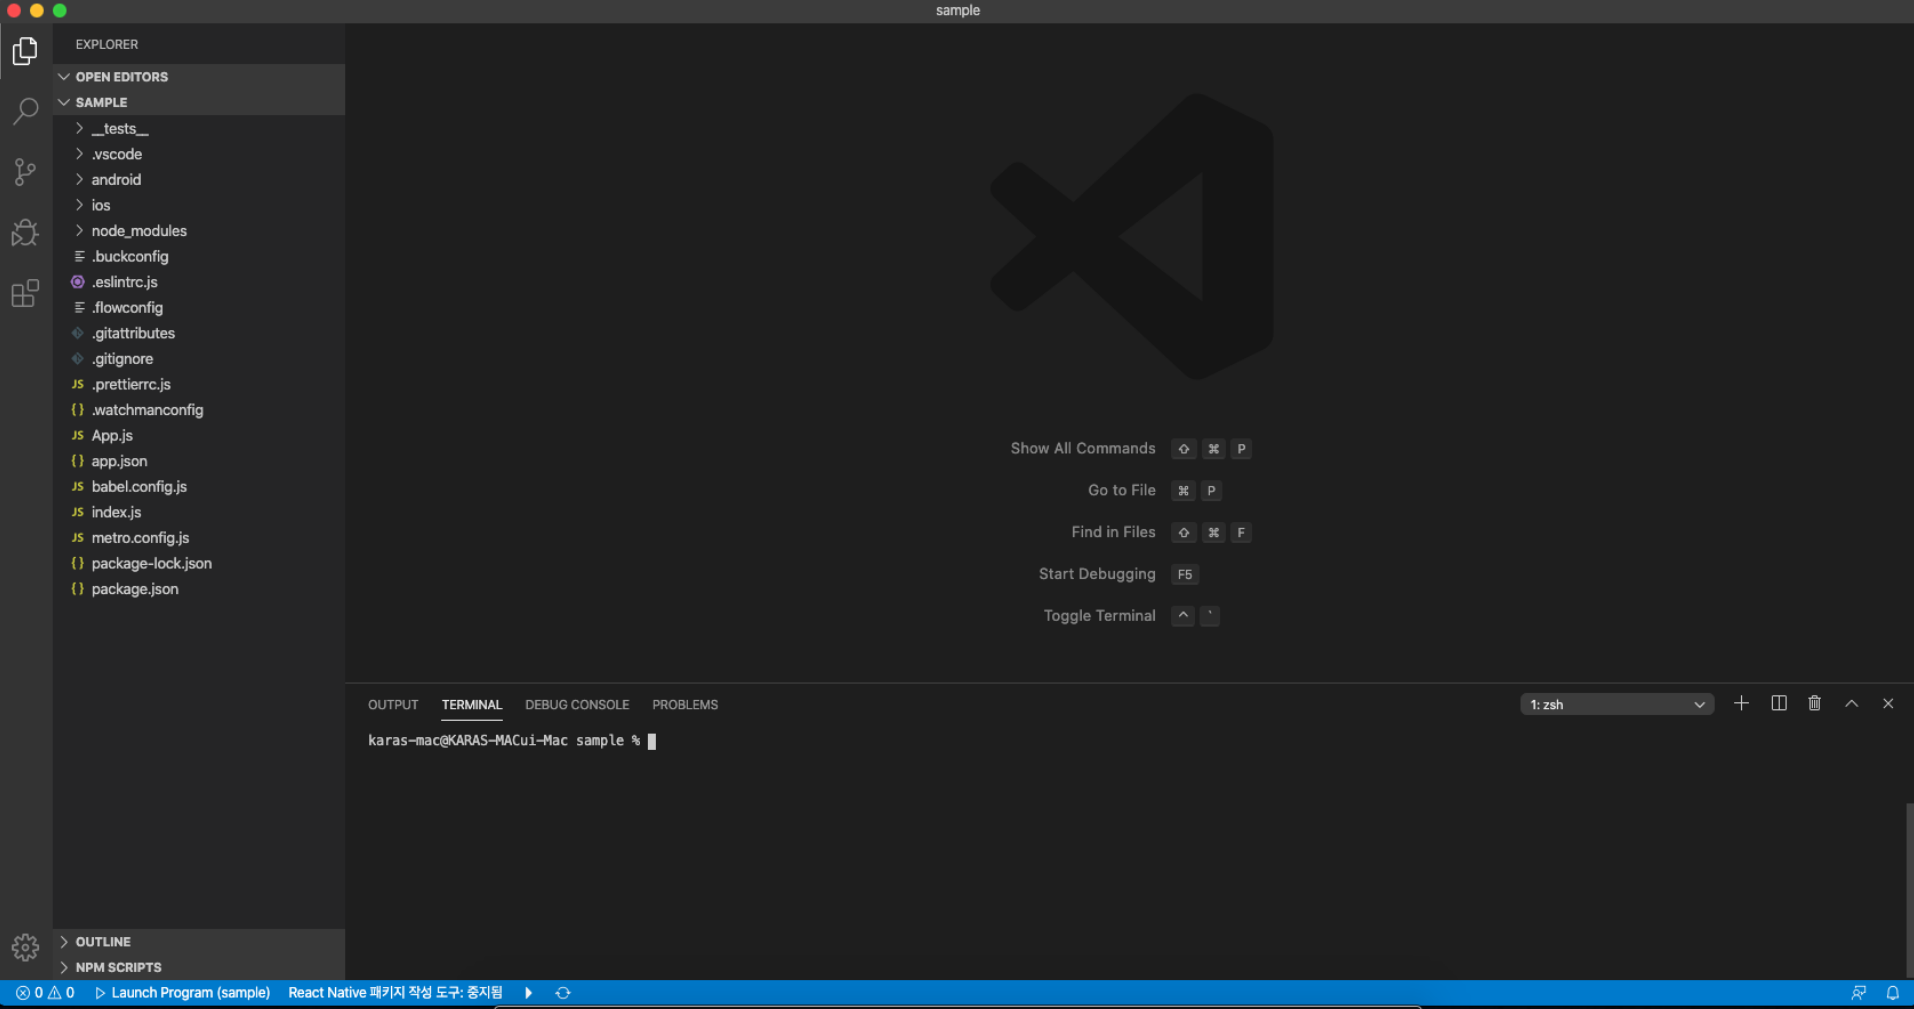1914x1009 pixels.
Task: Expand the __tests__ folder
Action: (199, 129)
